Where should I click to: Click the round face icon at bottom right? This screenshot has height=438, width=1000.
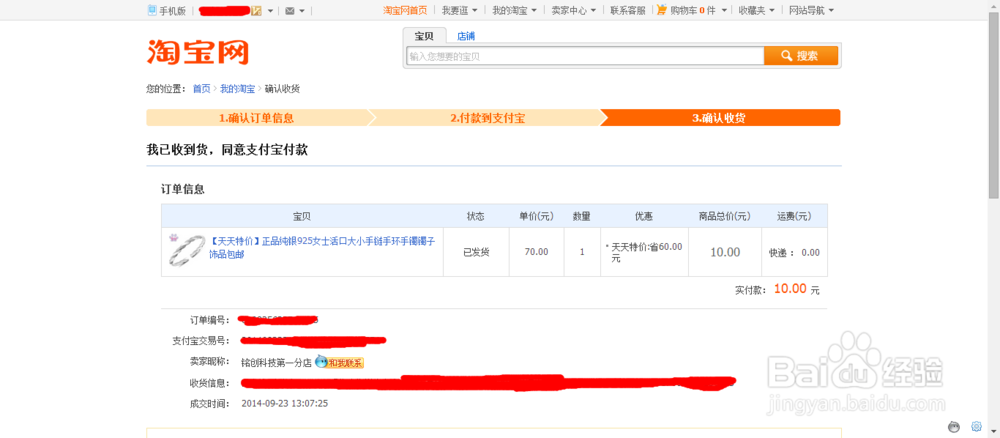point(955,426)
